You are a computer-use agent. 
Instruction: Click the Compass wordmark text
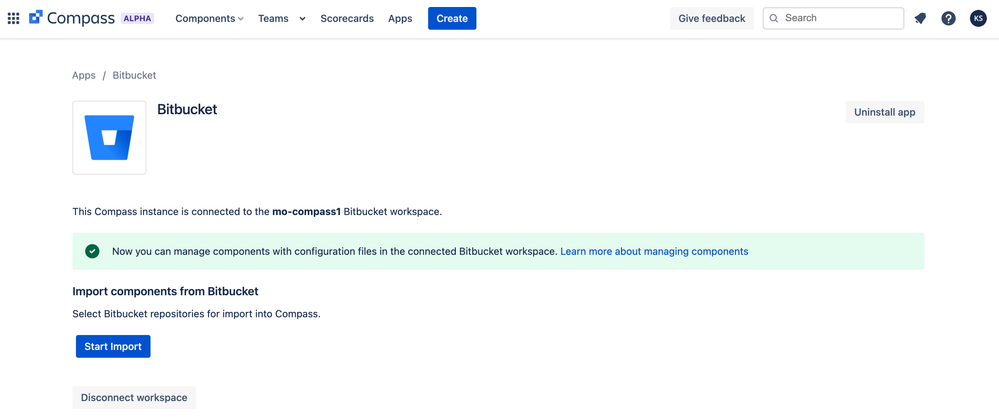[x=81, y=18]
